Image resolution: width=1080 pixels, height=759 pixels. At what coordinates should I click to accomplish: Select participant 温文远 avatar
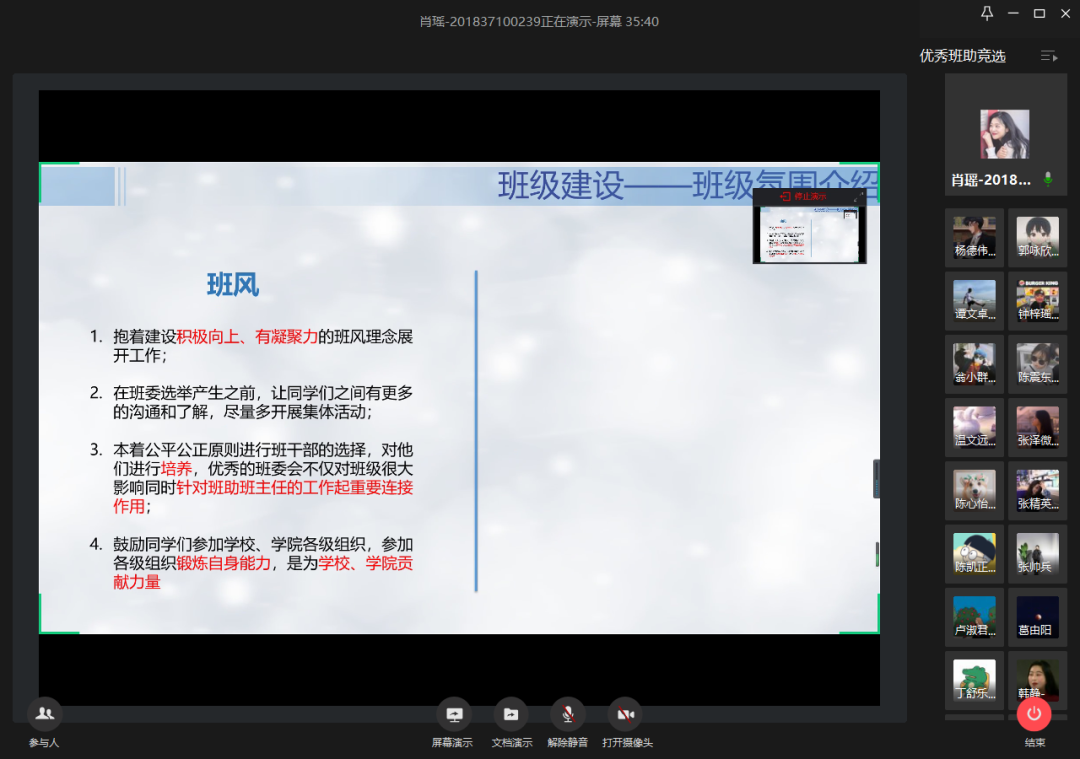coord(974,428)
